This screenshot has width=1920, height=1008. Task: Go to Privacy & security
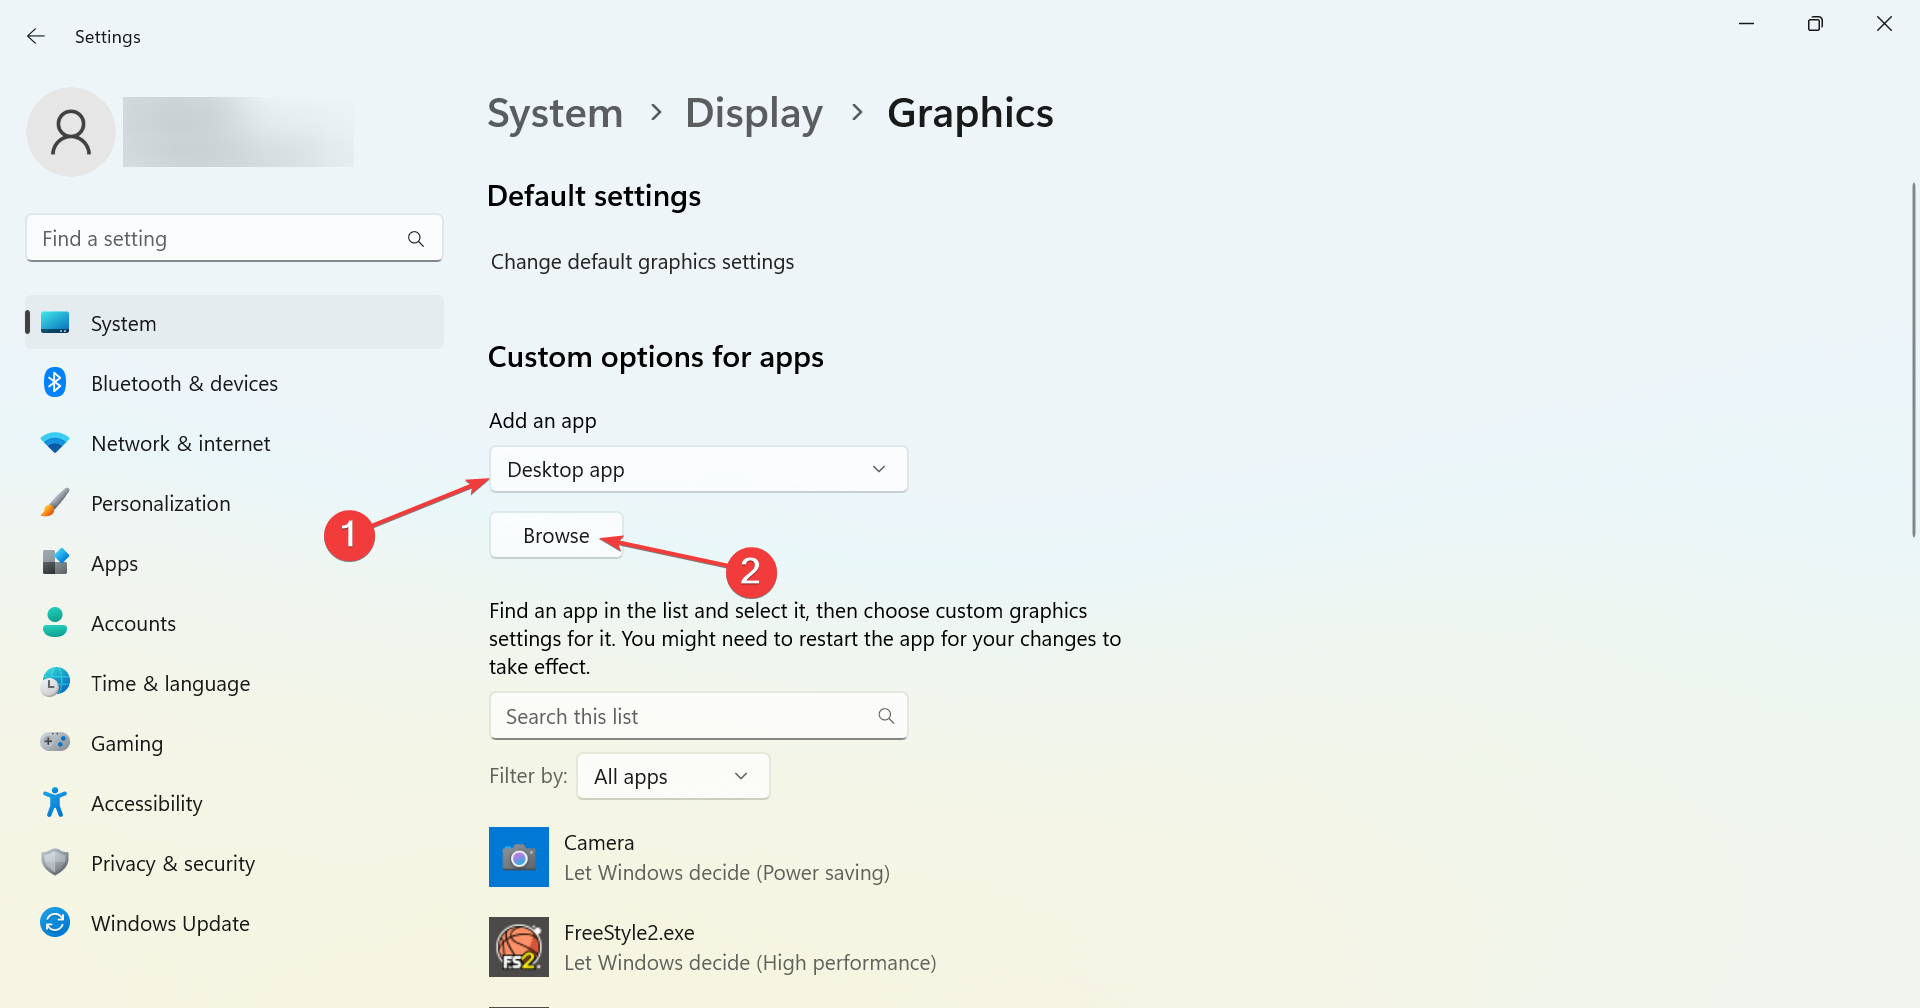tap(234, 863)
